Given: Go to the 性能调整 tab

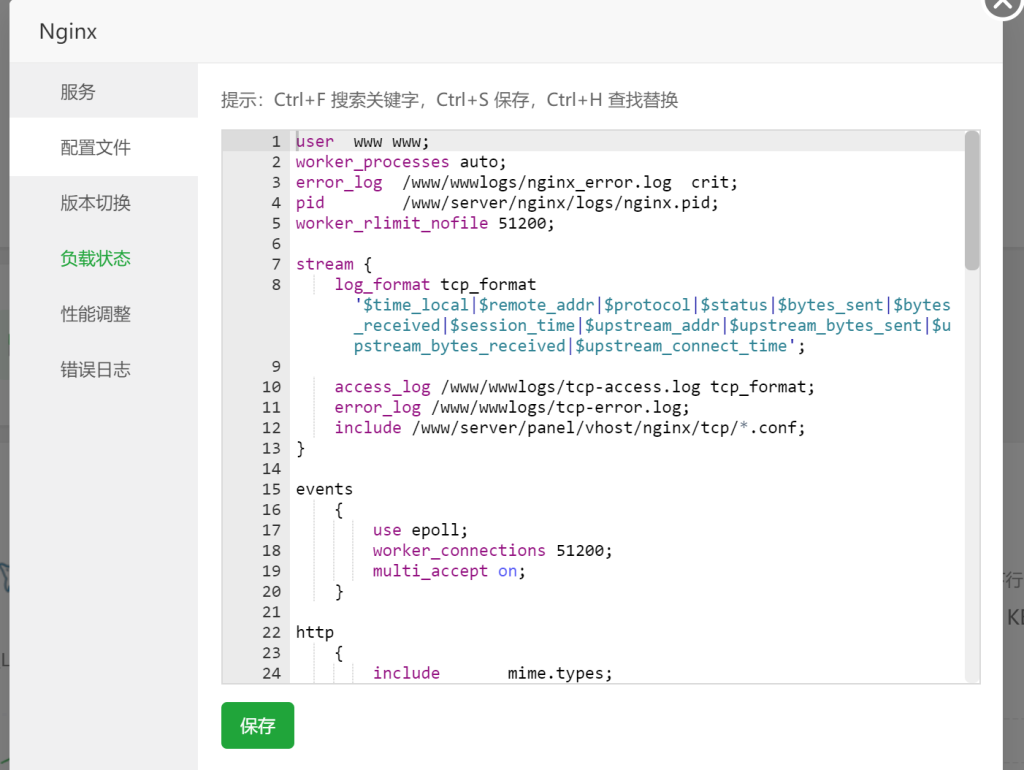Looking at the screenshot, I should tap(104, 314).
